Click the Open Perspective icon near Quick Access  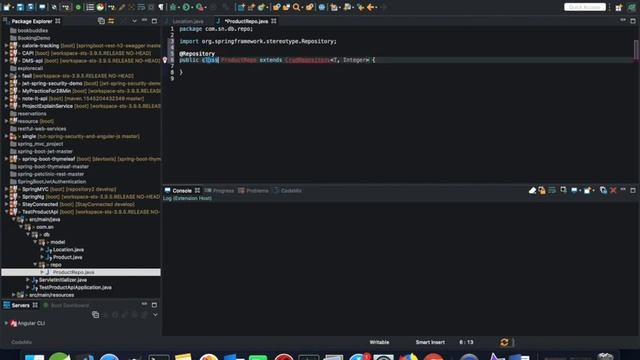coord(619,7)
